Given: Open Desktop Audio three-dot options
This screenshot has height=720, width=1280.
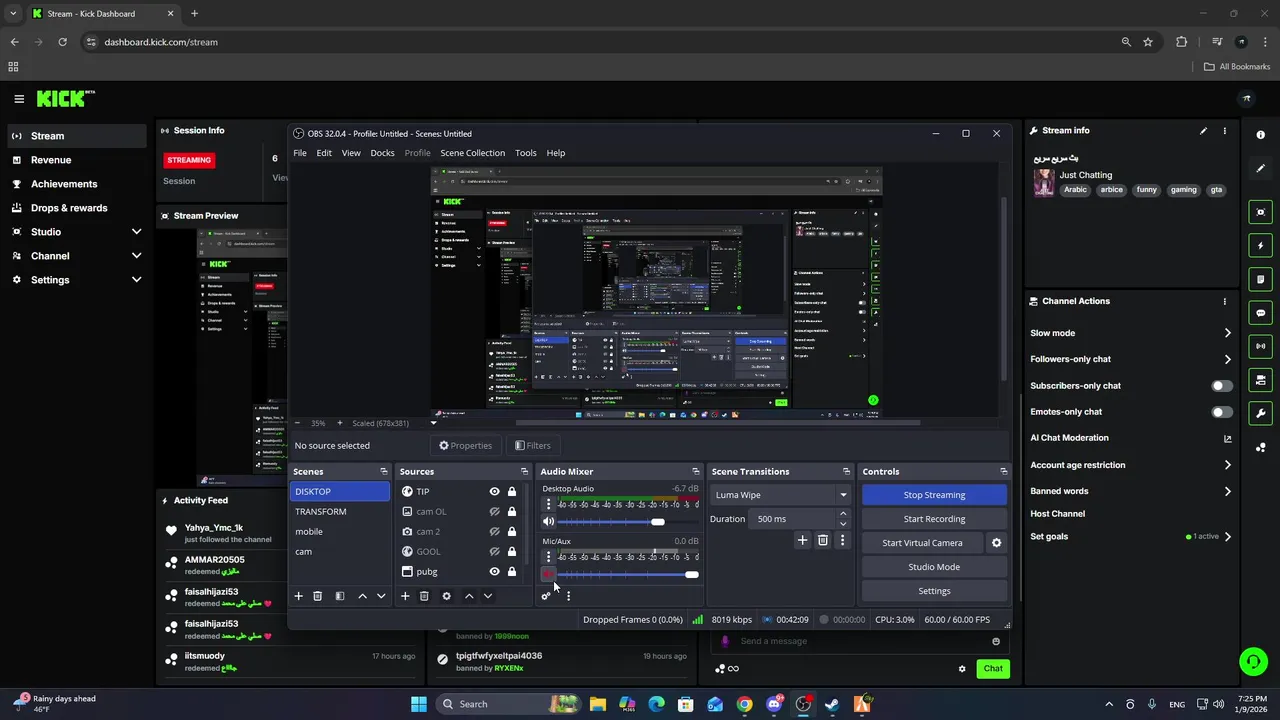Looking at the screenshot, I should coord(548,504).
